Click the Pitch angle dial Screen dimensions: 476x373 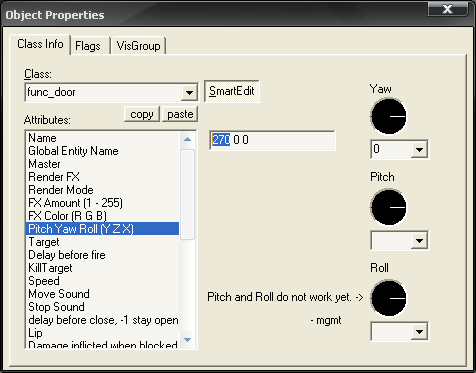388,207
